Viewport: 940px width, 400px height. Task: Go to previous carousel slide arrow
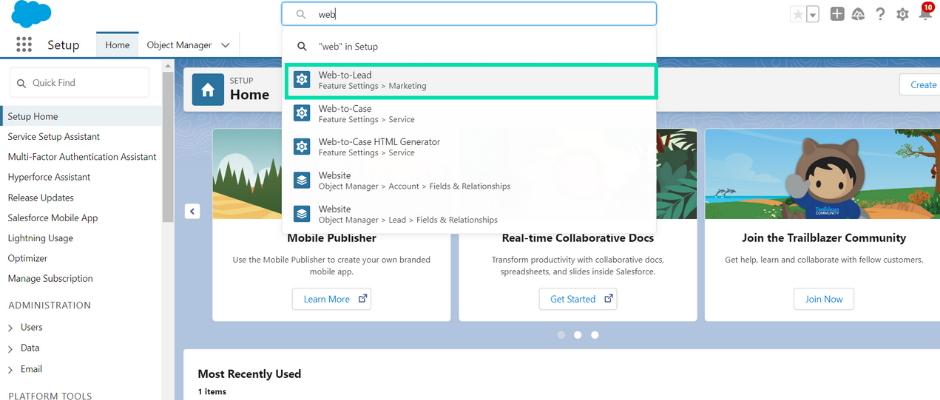tap(192, 211)
